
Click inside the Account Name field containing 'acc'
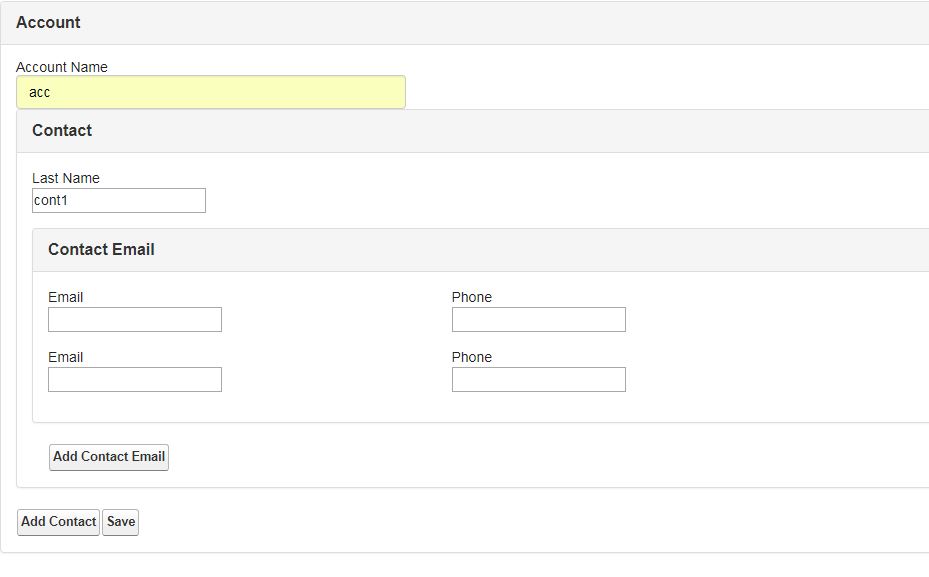(210, 92)
